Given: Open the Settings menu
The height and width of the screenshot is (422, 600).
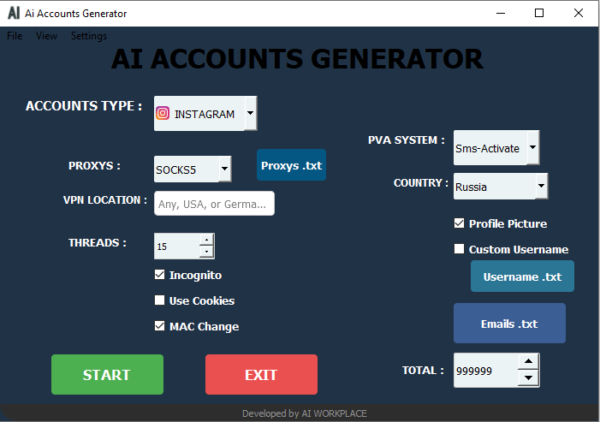Looking at the screenshot, I should [89, 36].
